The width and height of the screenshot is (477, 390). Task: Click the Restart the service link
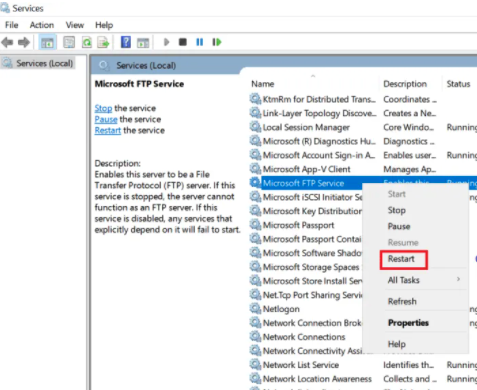108,130
